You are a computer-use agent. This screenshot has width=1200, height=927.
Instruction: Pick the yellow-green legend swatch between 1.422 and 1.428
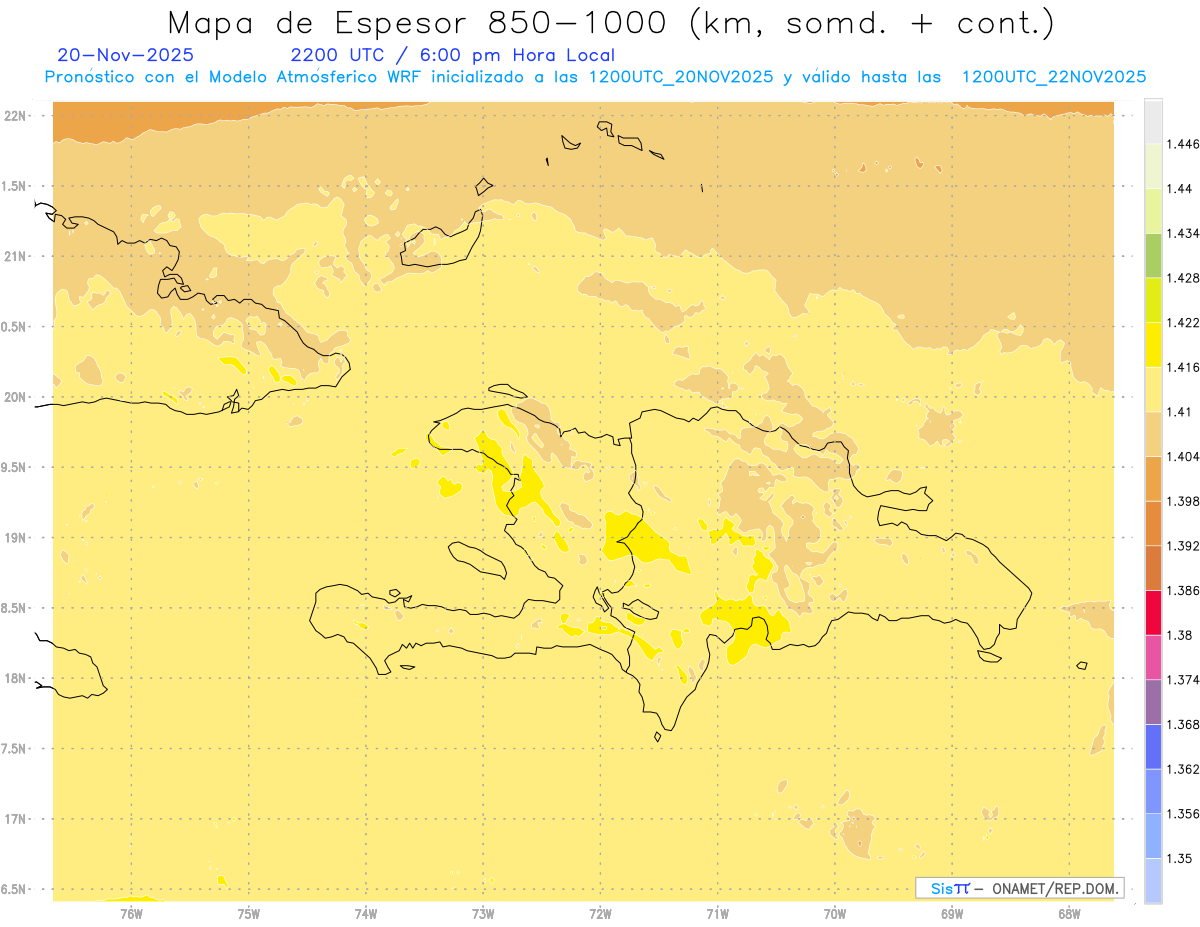click(x=1153, y=300)
